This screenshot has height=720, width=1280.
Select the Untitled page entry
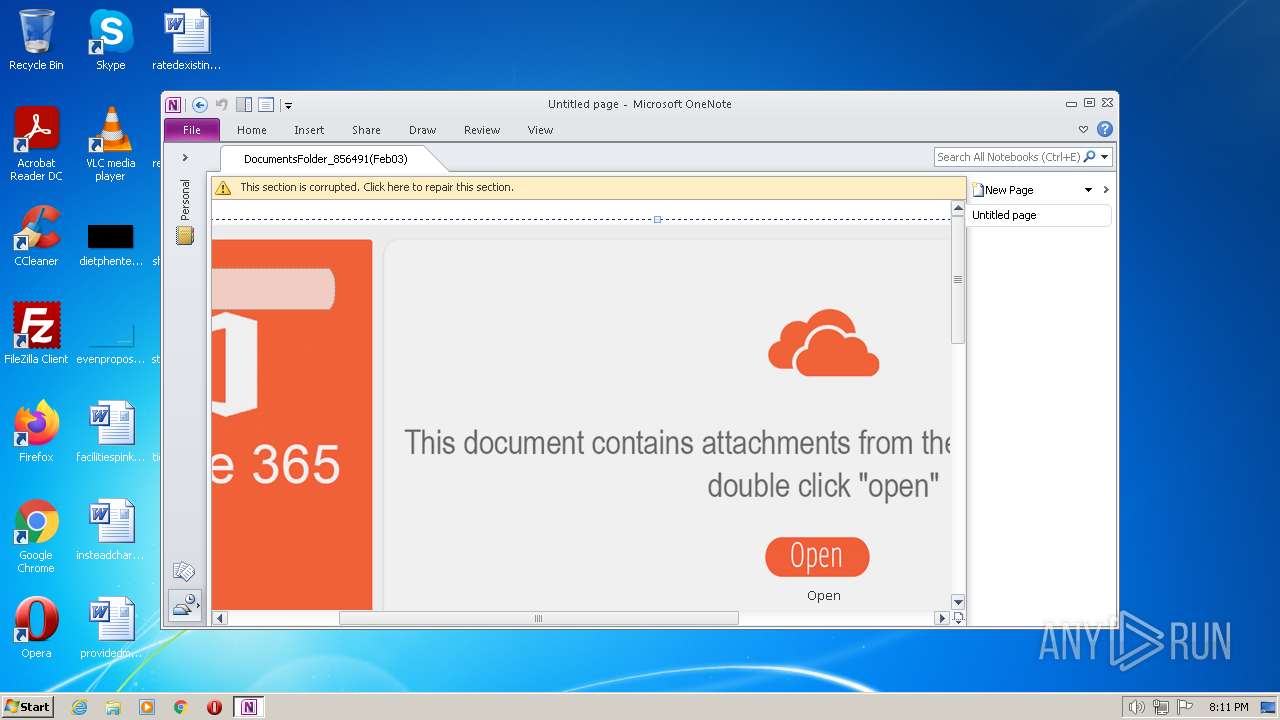pos(1040,215)
